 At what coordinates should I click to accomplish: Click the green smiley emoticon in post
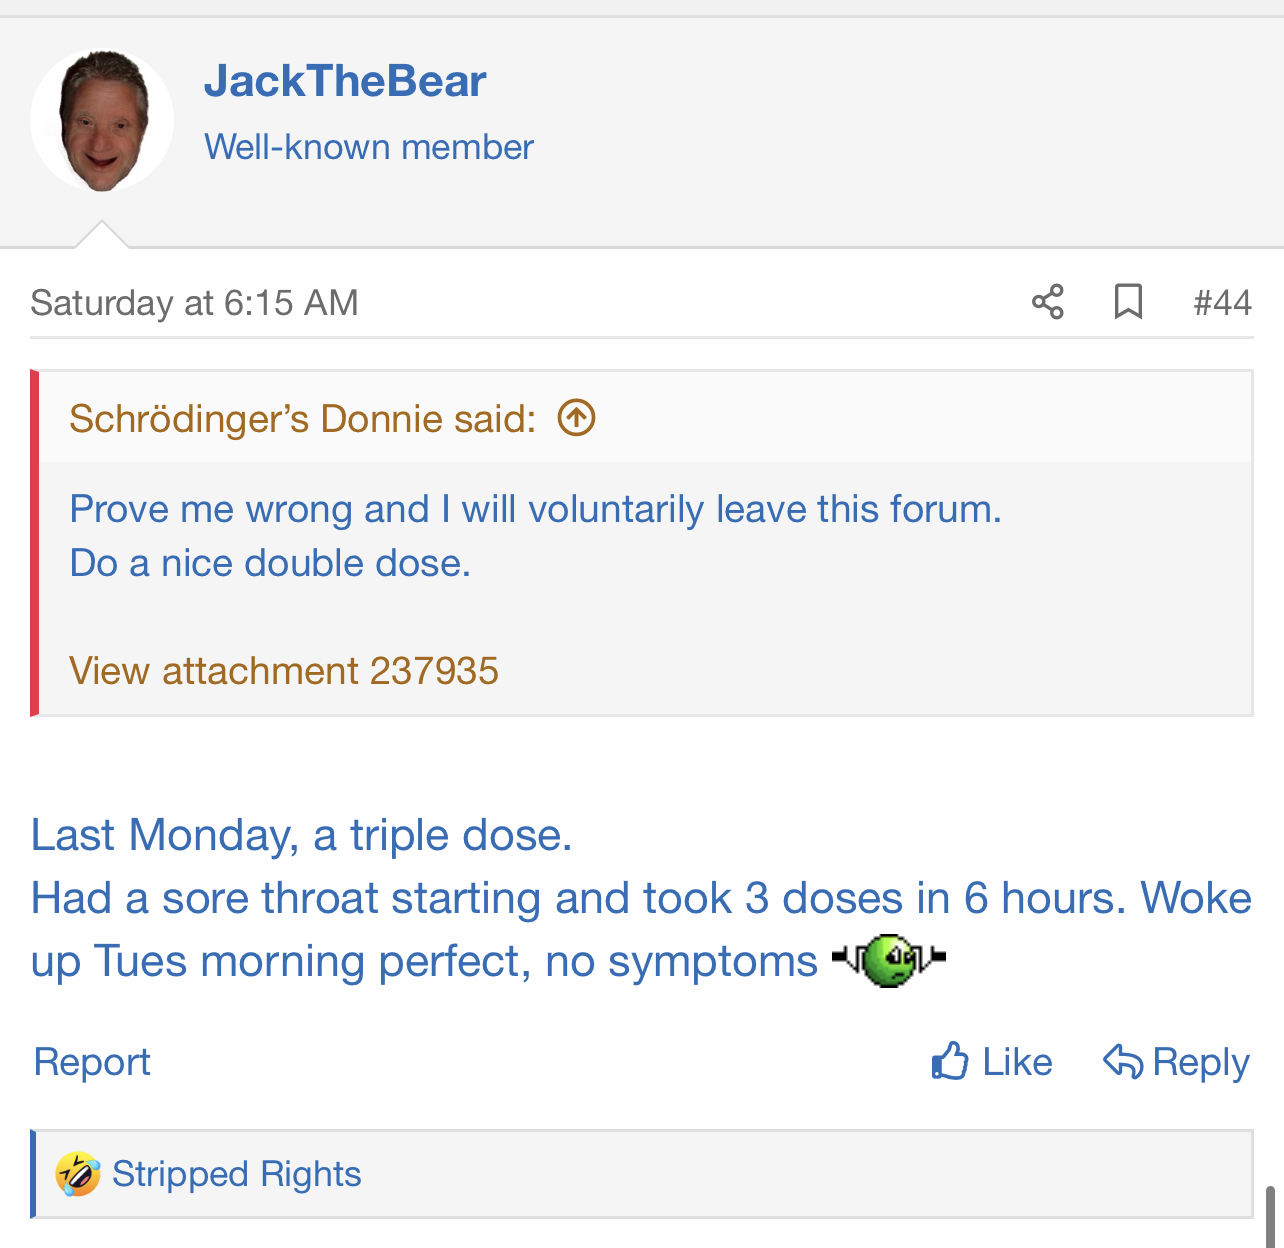[888, 960]
